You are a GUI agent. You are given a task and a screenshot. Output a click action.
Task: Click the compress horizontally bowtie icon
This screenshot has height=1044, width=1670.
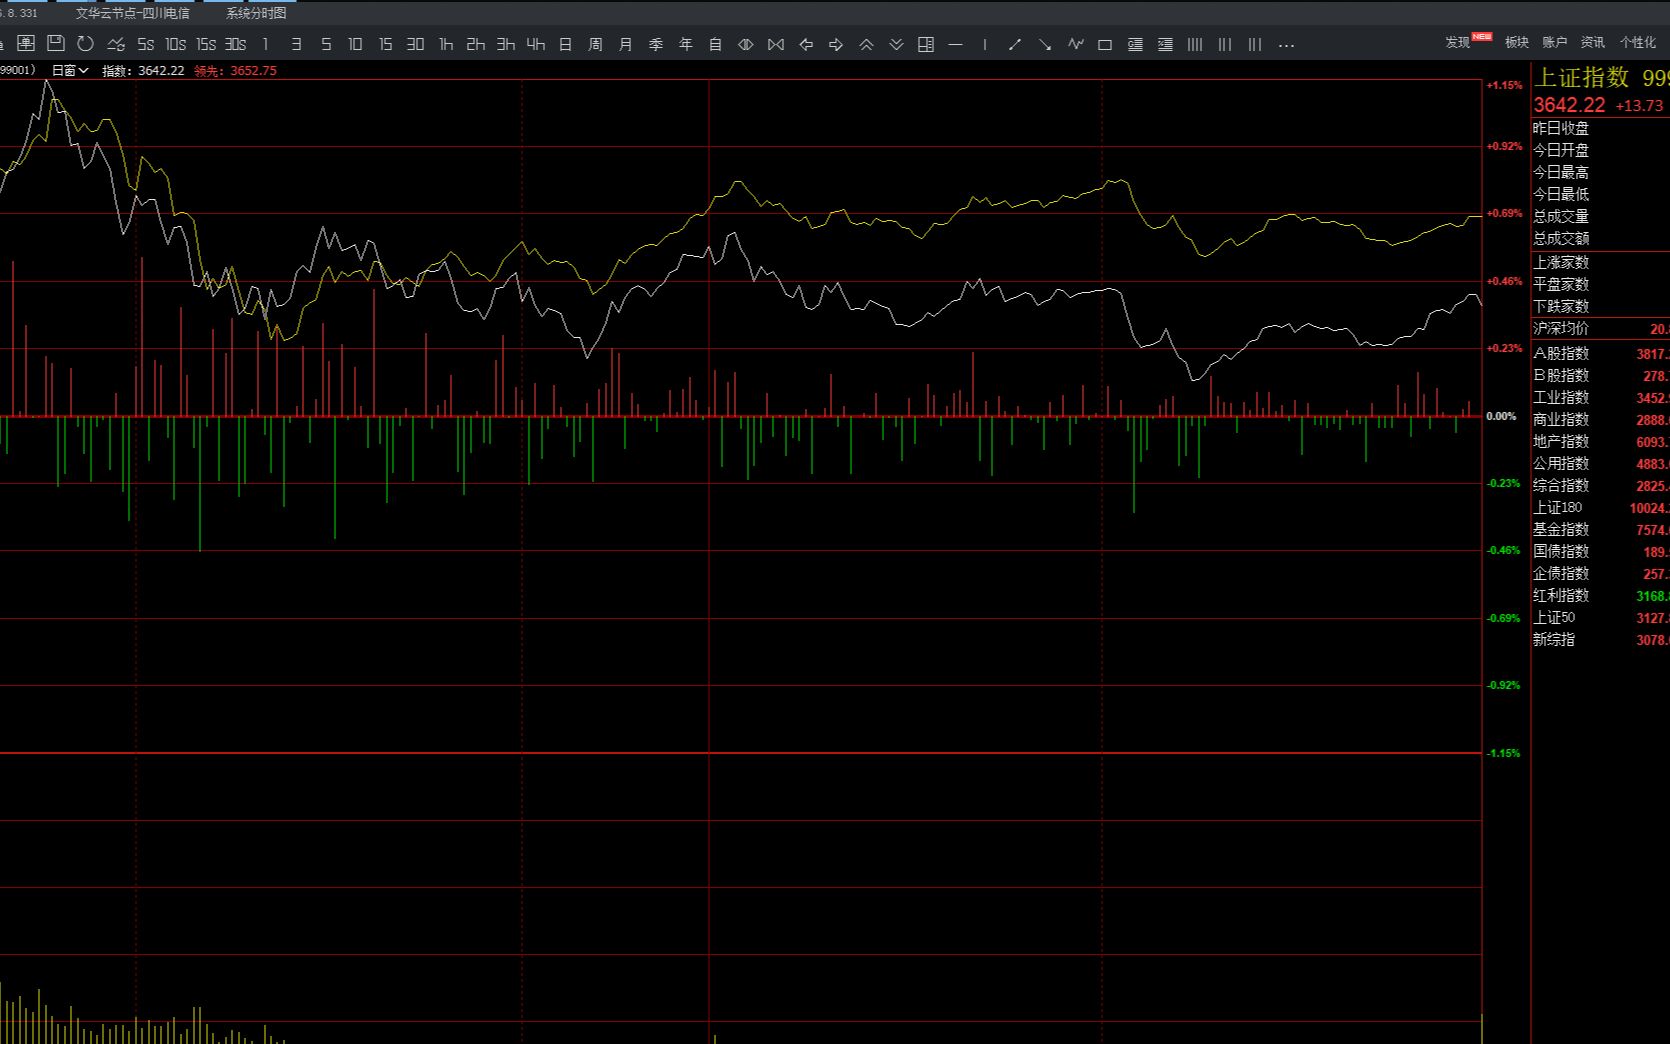click(776, 44)
